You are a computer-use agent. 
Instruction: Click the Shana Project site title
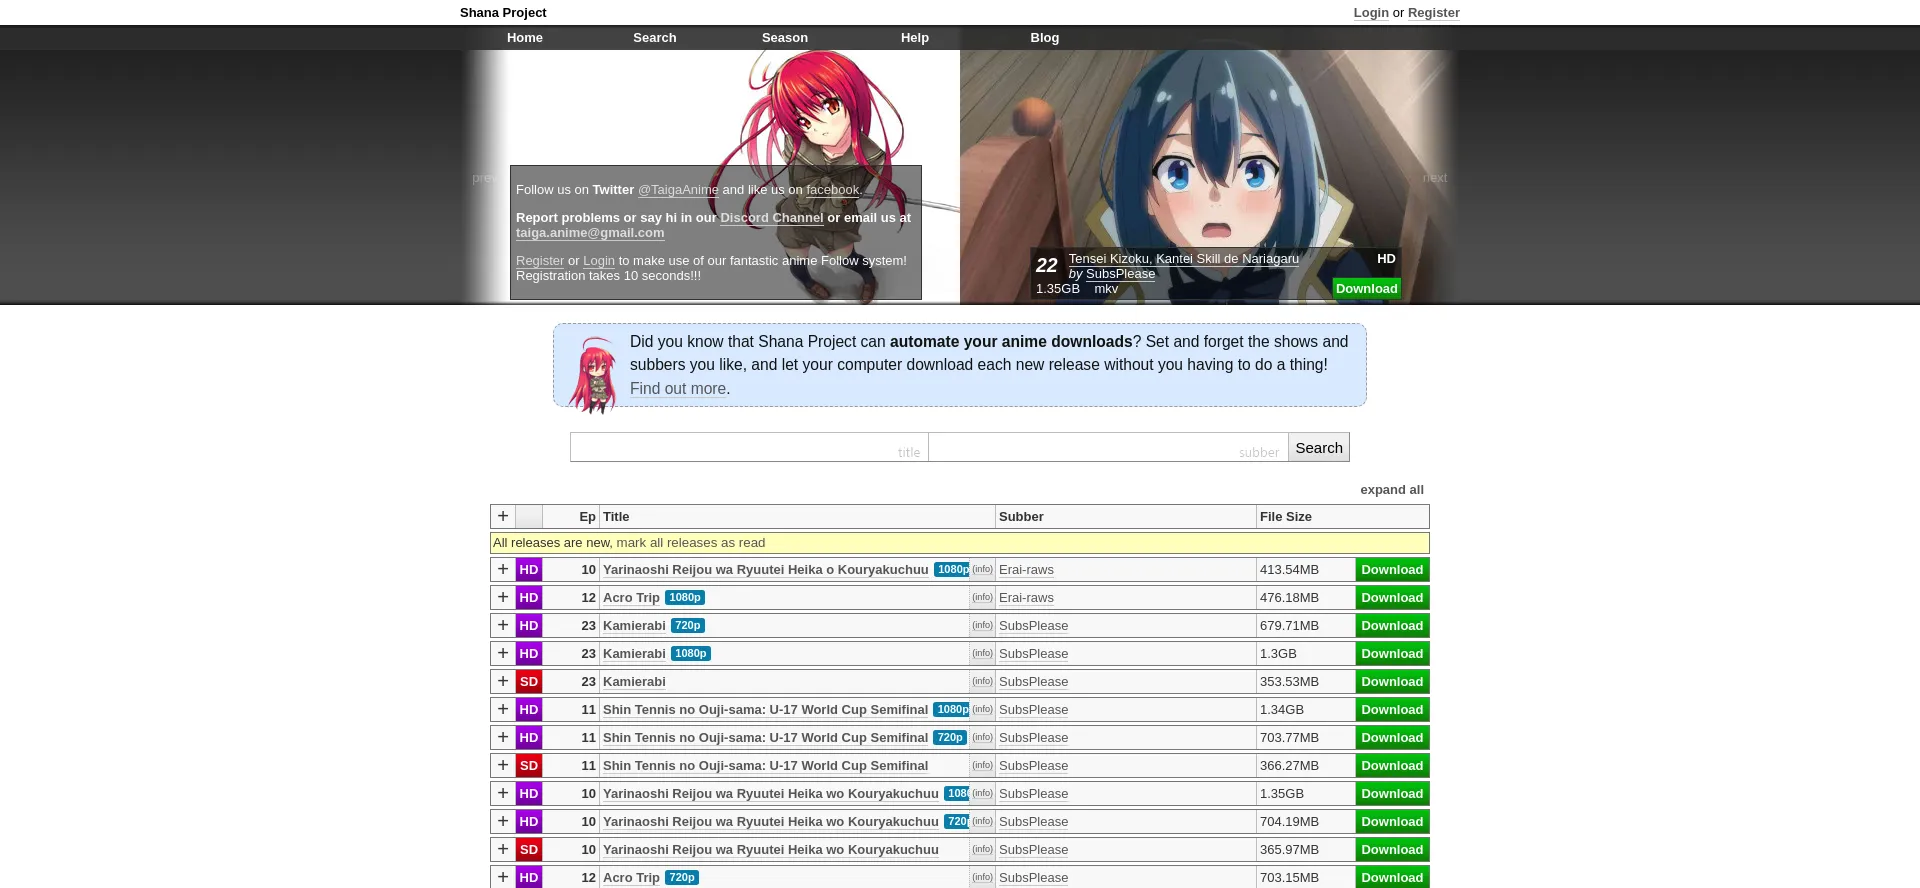pyautogui.click(x=503, y=12)
